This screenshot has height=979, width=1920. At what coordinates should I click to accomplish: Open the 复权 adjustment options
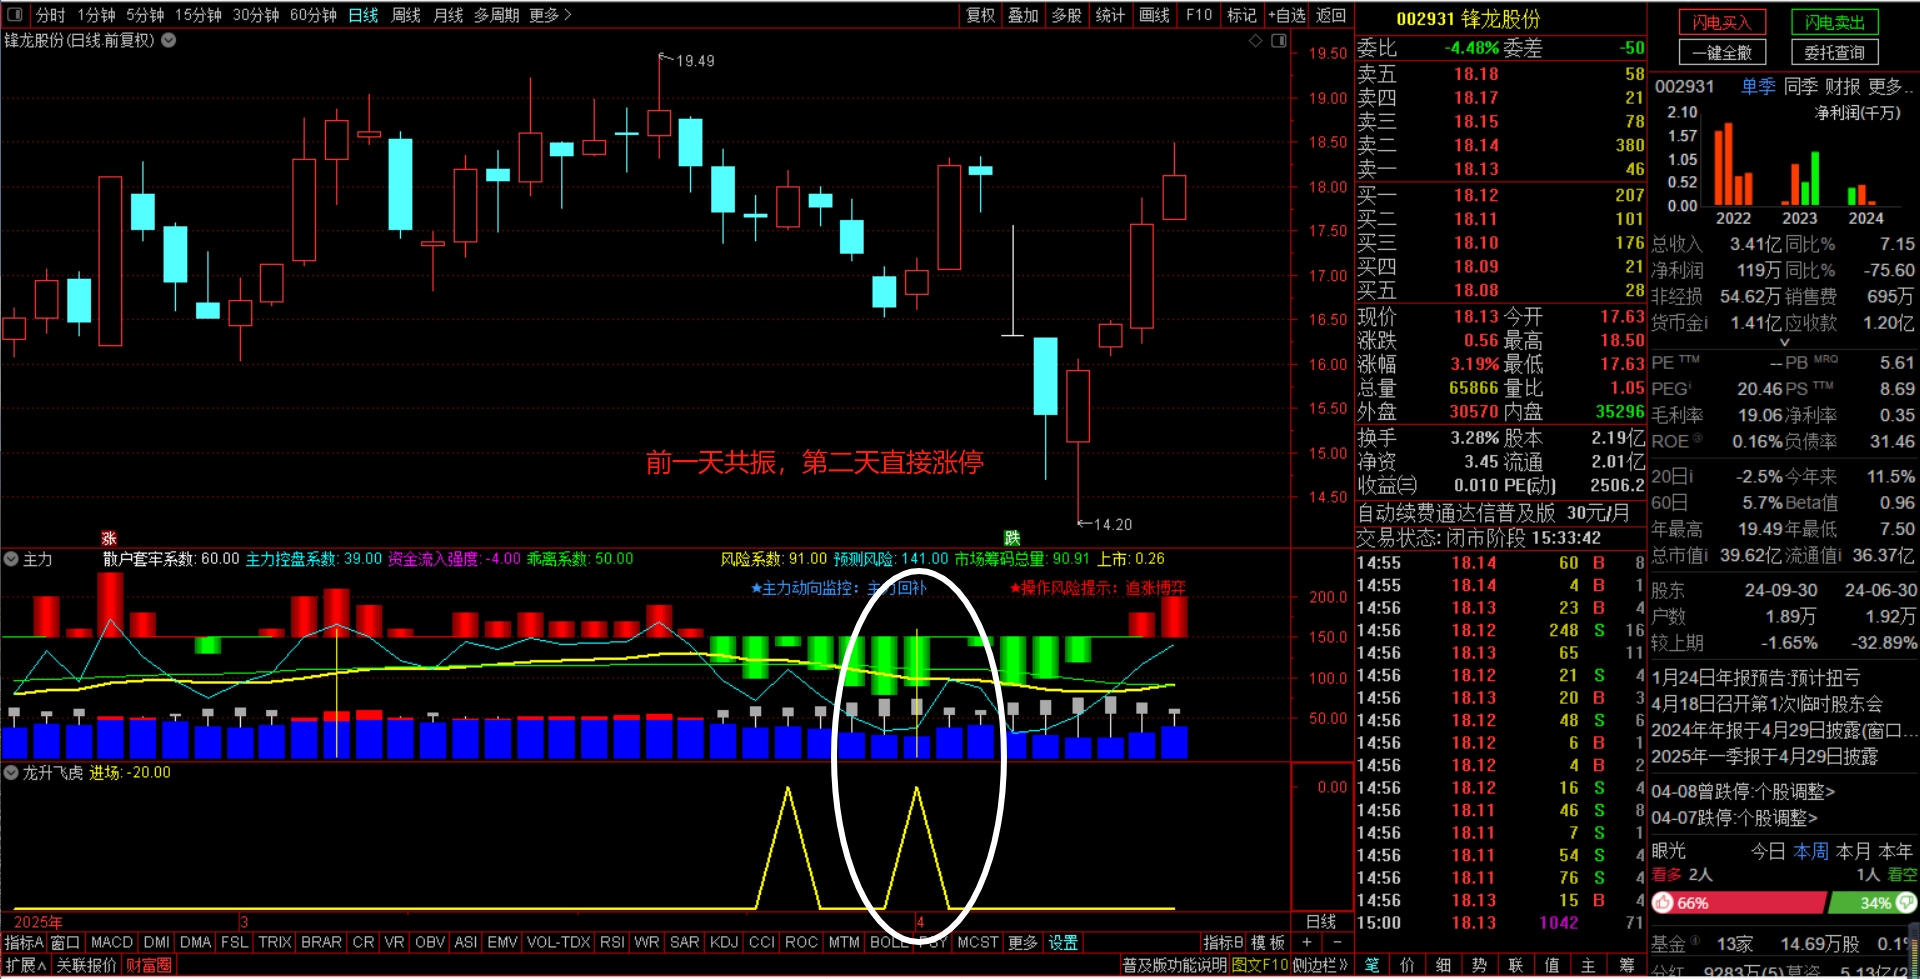click(x=980, y=15)
